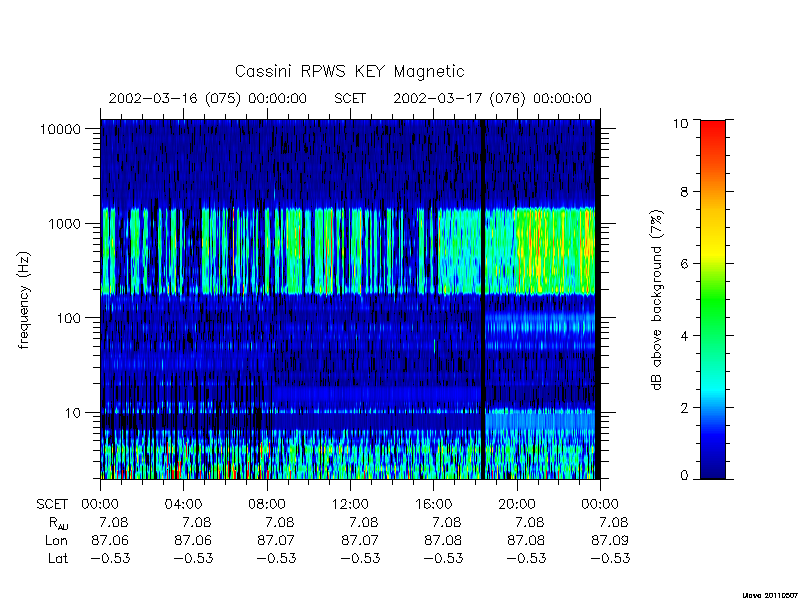Click the 12:00 time axis label
The image size is (800, 600).
349,505
